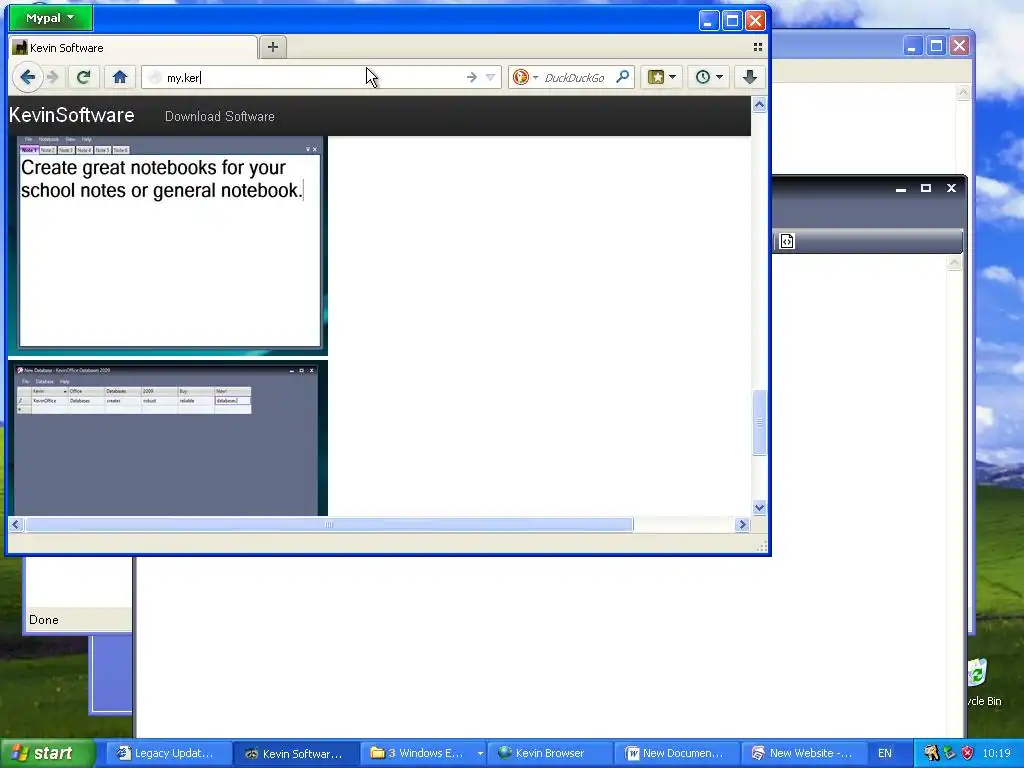
Task: Close the Mypal browser window
Action: [756, 21]
